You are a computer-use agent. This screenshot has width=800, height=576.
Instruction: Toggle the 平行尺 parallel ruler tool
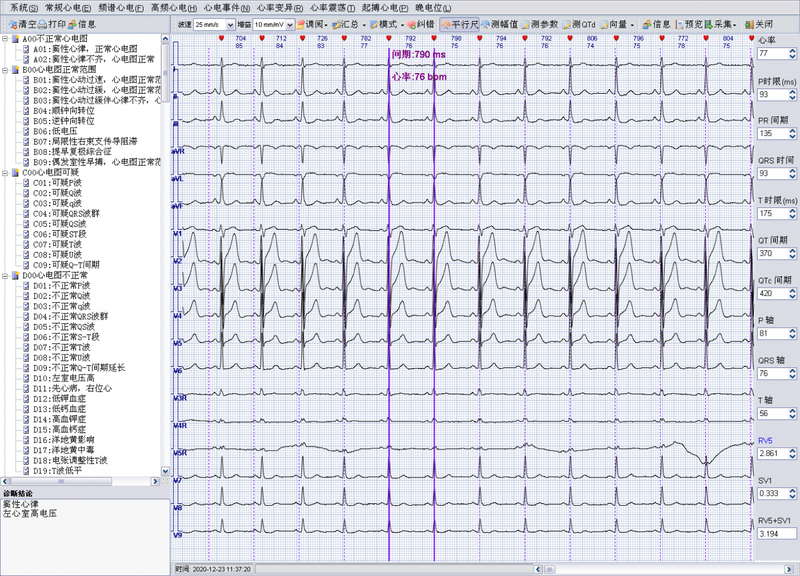pyautogui.click(x=460, y=24)
